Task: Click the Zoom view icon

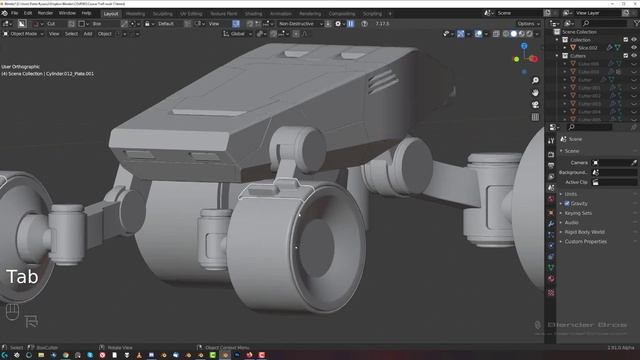Action: (x=535, y=80)
